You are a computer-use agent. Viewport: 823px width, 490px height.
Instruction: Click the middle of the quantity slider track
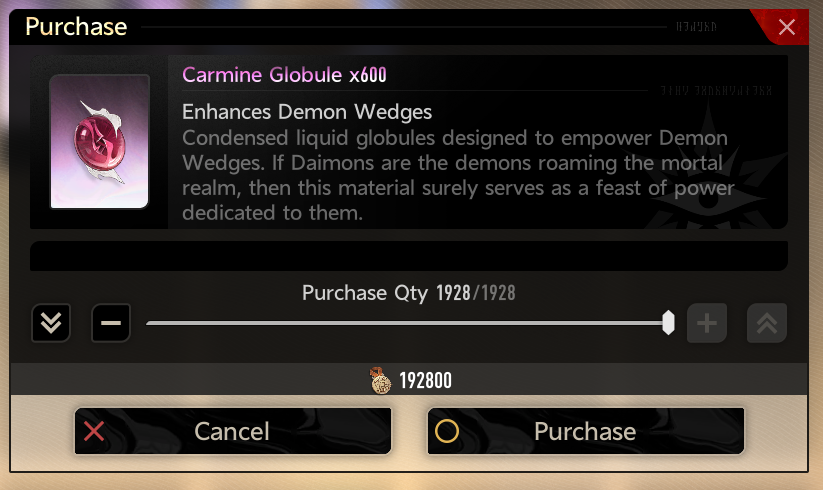[407, 323]
